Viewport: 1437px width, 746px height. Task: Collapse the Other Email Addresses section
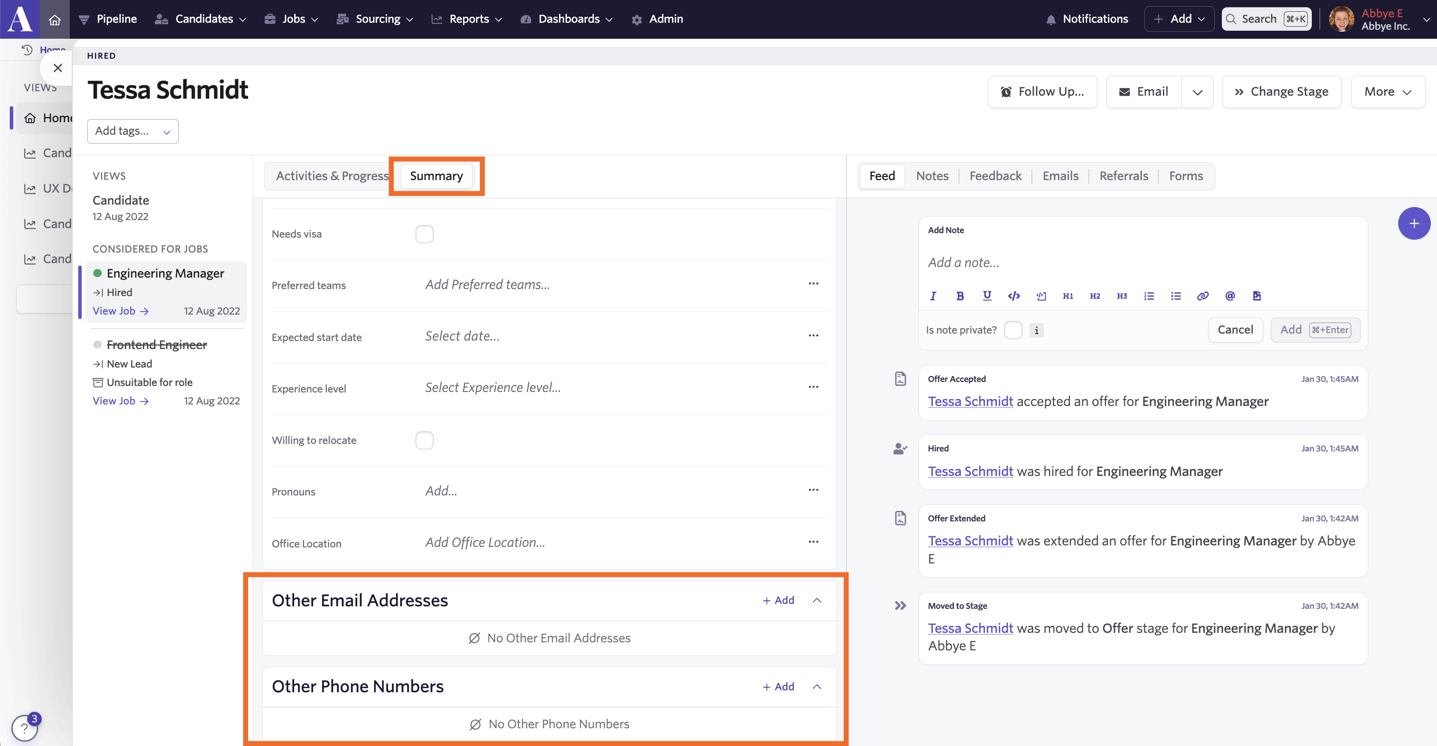click(x=817, y=601)
